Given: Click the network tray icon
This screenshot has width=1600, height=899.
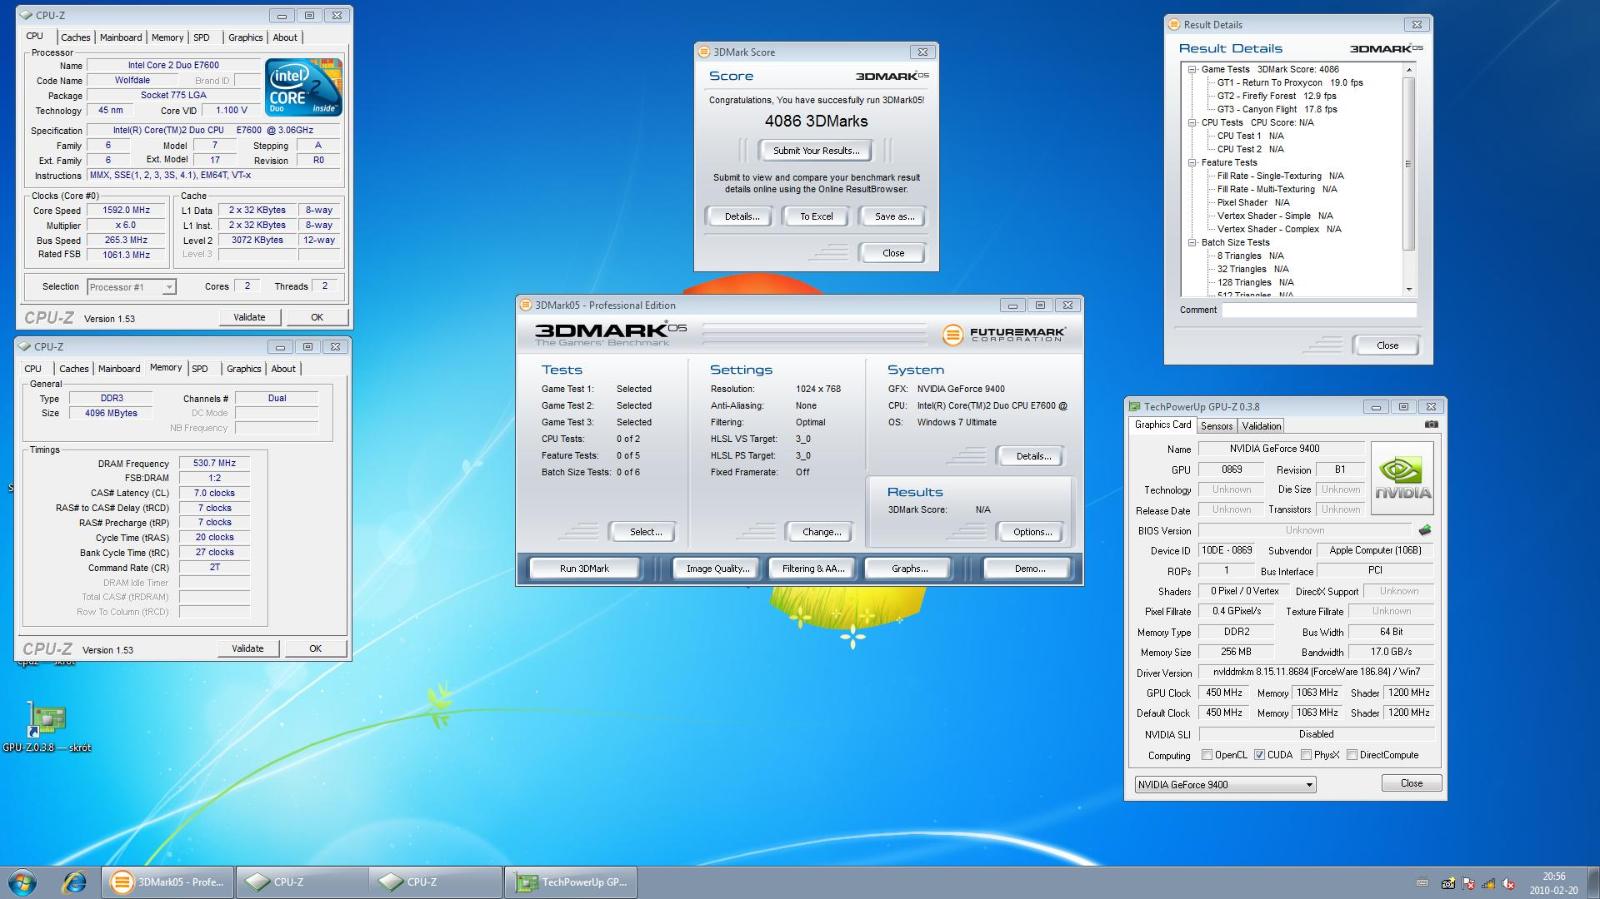Looking at the screenshot, I should tap(1488, 883).
